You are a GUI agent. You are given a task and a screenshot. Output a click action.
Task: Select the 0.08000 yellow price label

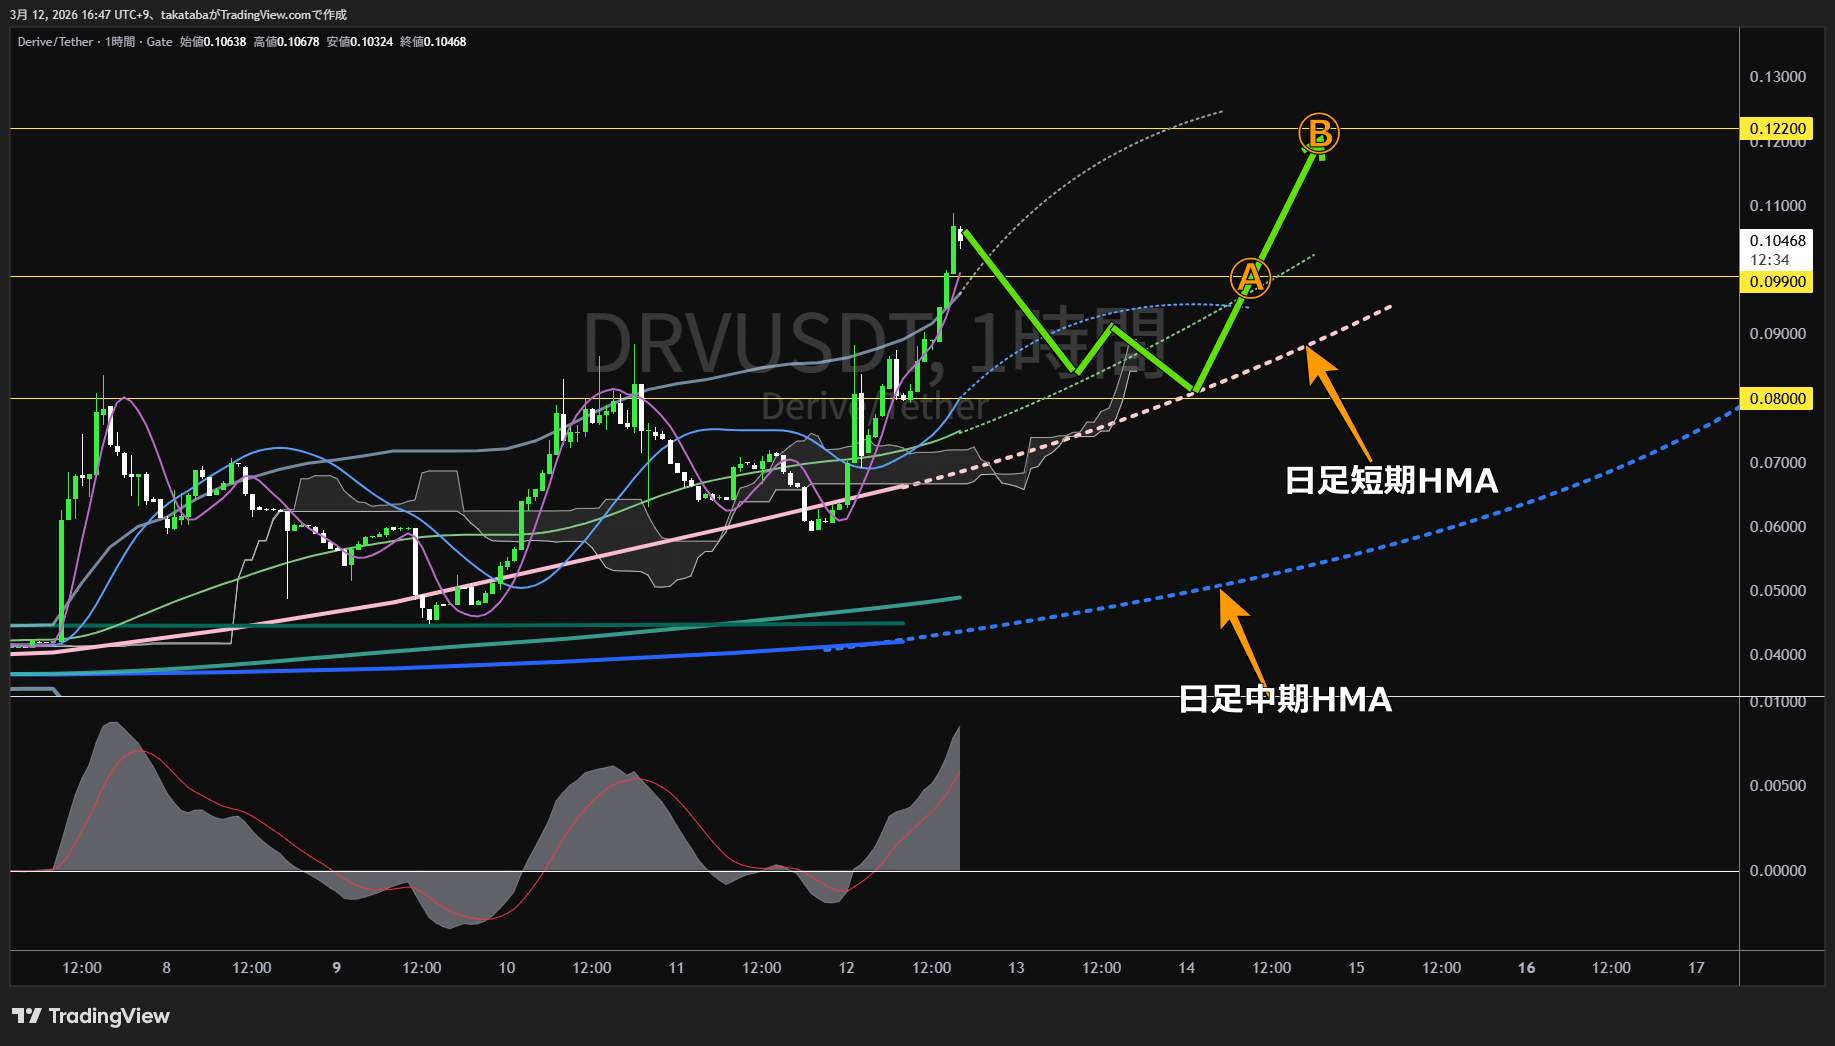click(1777, 398)
